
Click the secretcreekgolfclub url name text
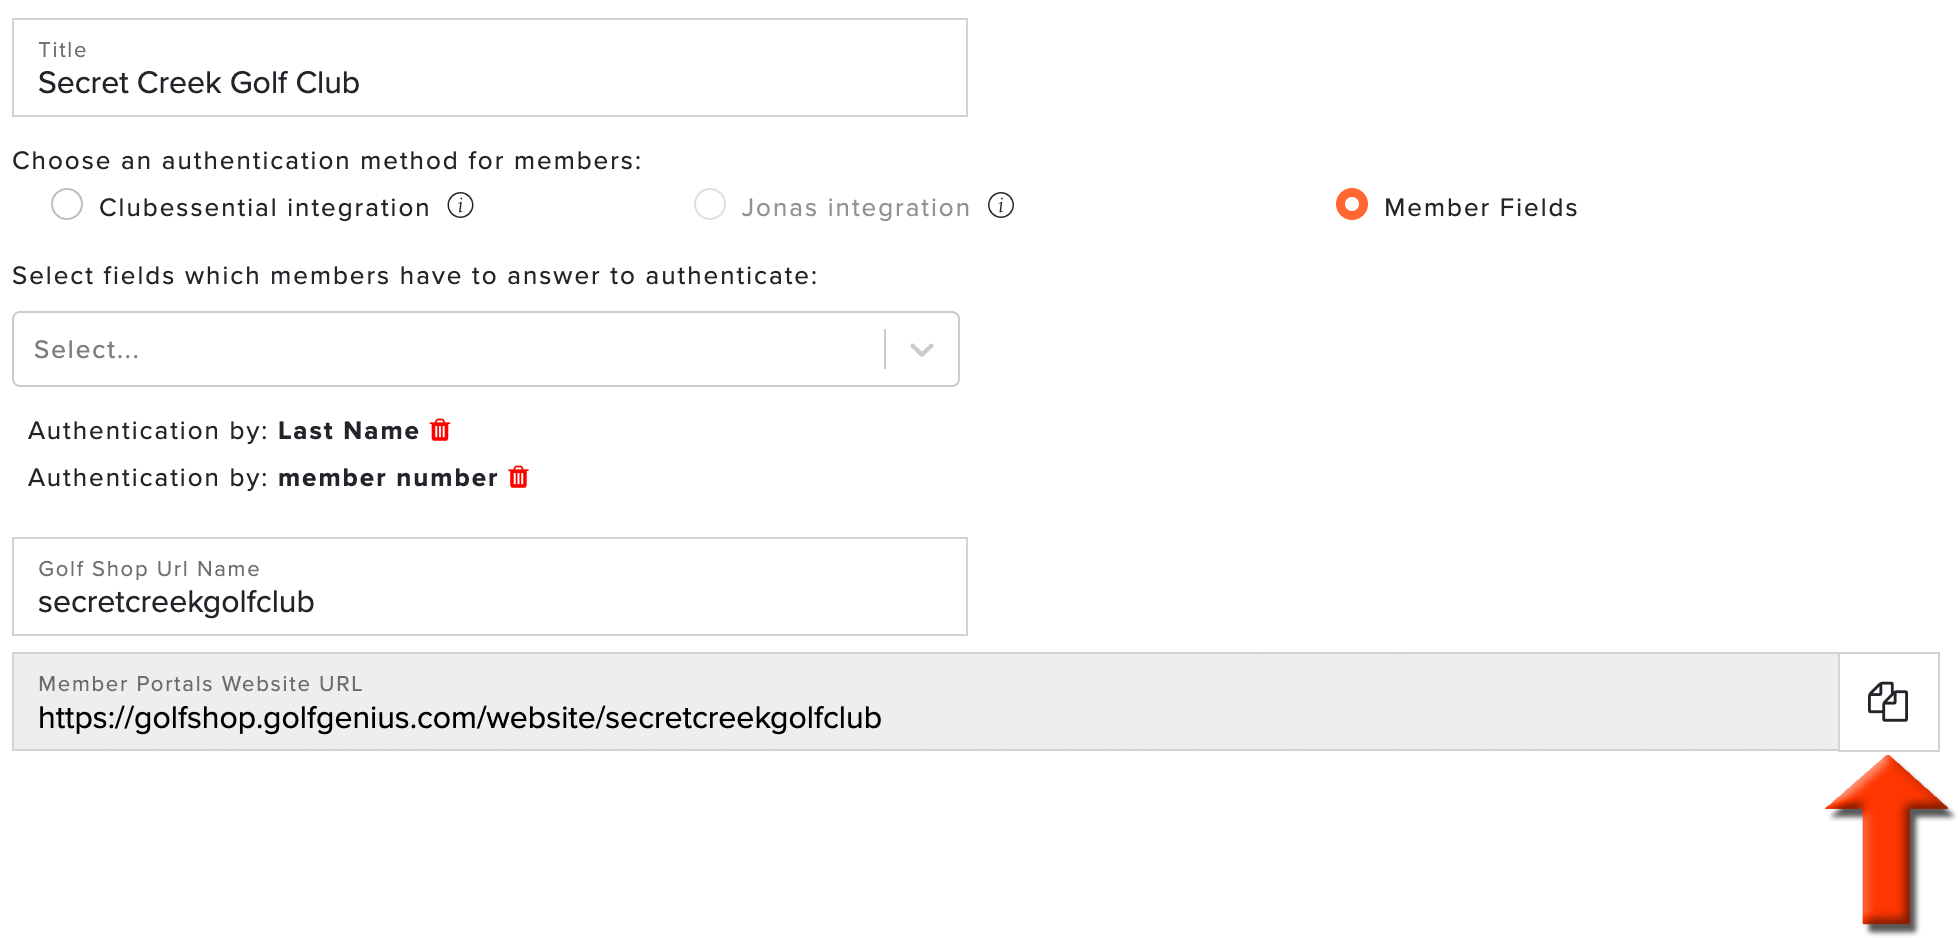(176, 602)
